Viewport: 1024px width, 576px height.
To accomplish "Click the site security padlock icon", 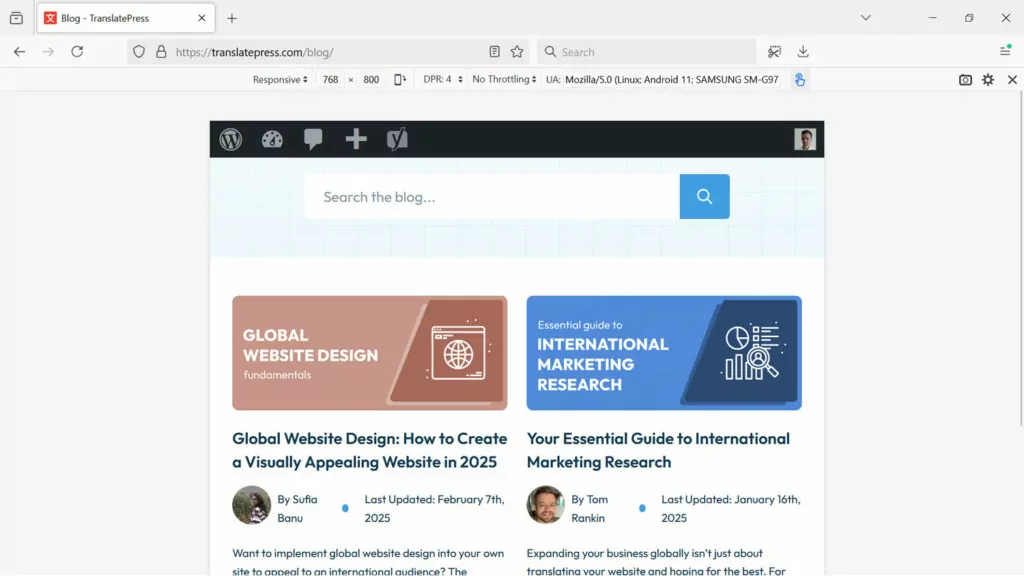I will click(x=161, y=52).
